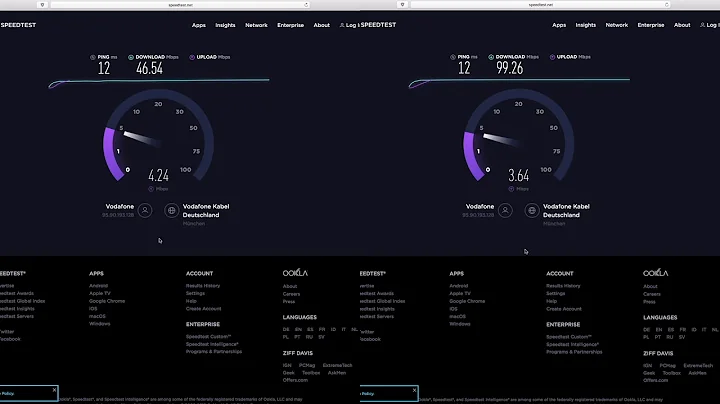
Task: Select DE language in left window footer
Action: pos(286,330)
